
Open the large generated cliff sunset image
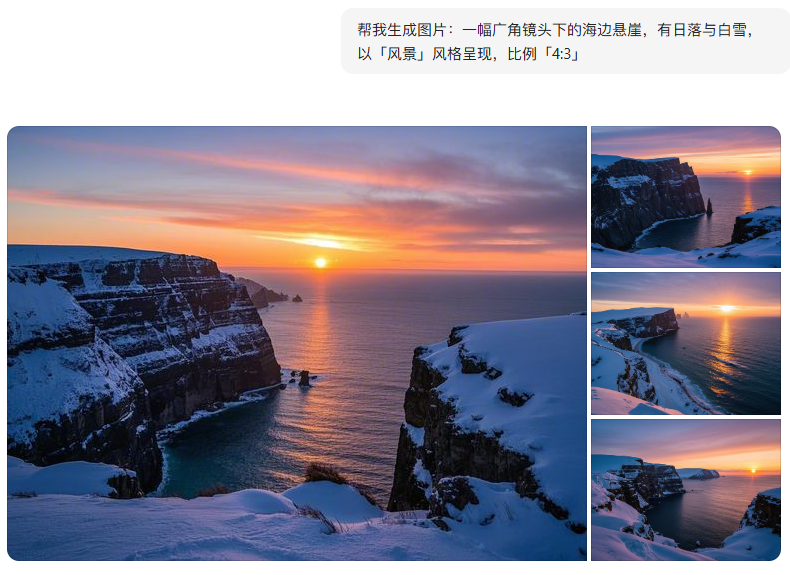tap(297, 343)
